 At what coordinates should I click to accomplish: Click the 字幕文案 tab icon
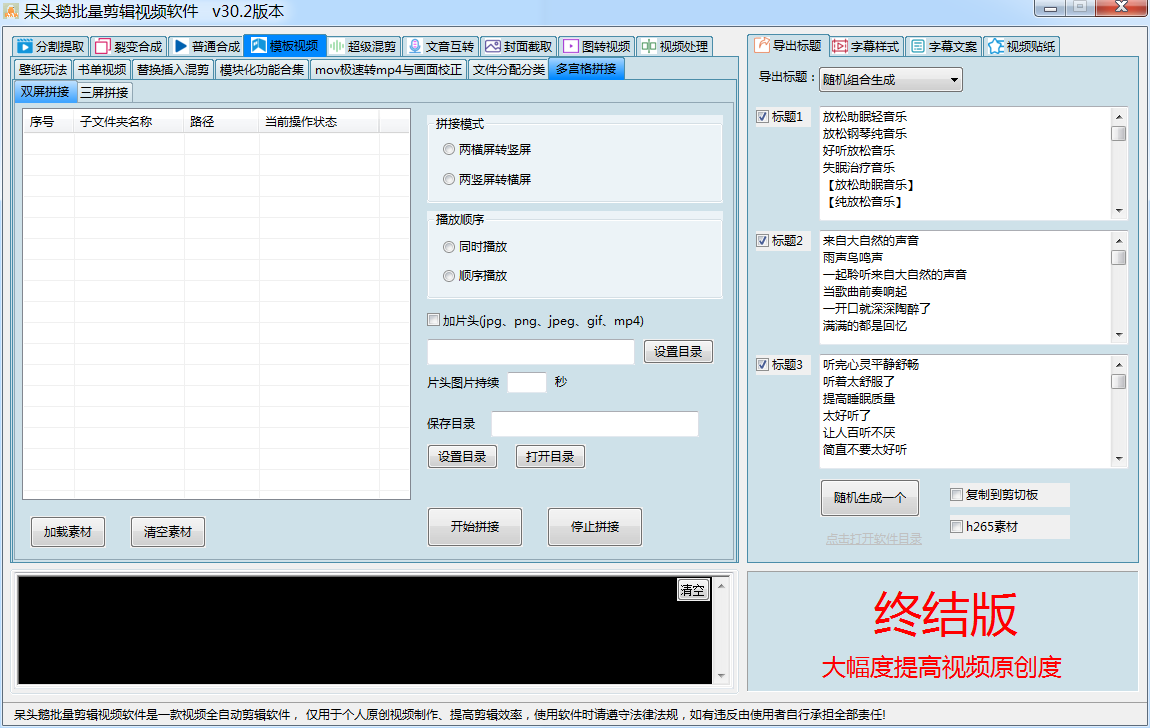click(x=918, y=46)
